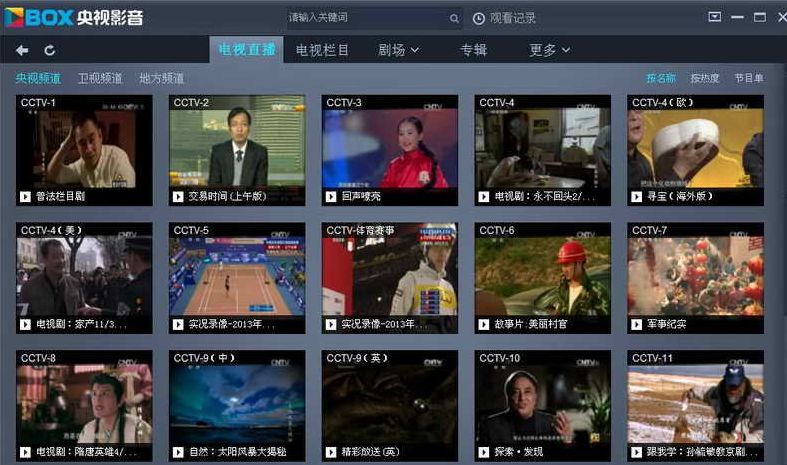The width and height of the screenshot is (787, 465).
Task: Select the 卫视频道 channel category
Action: [100, 78]
